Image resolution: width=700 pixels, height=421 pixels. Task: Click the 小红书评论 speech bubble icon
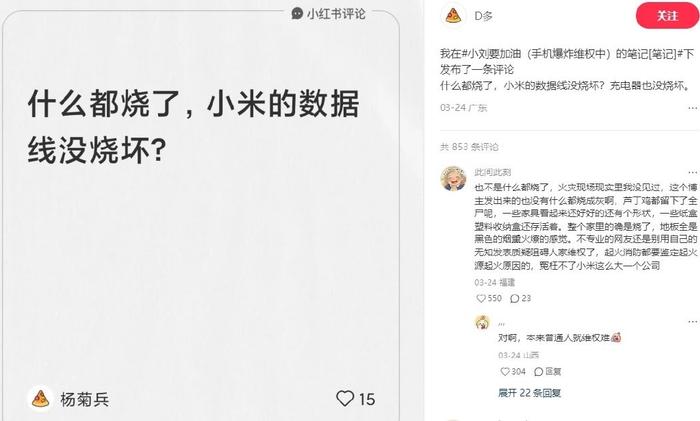click(297, 13)
